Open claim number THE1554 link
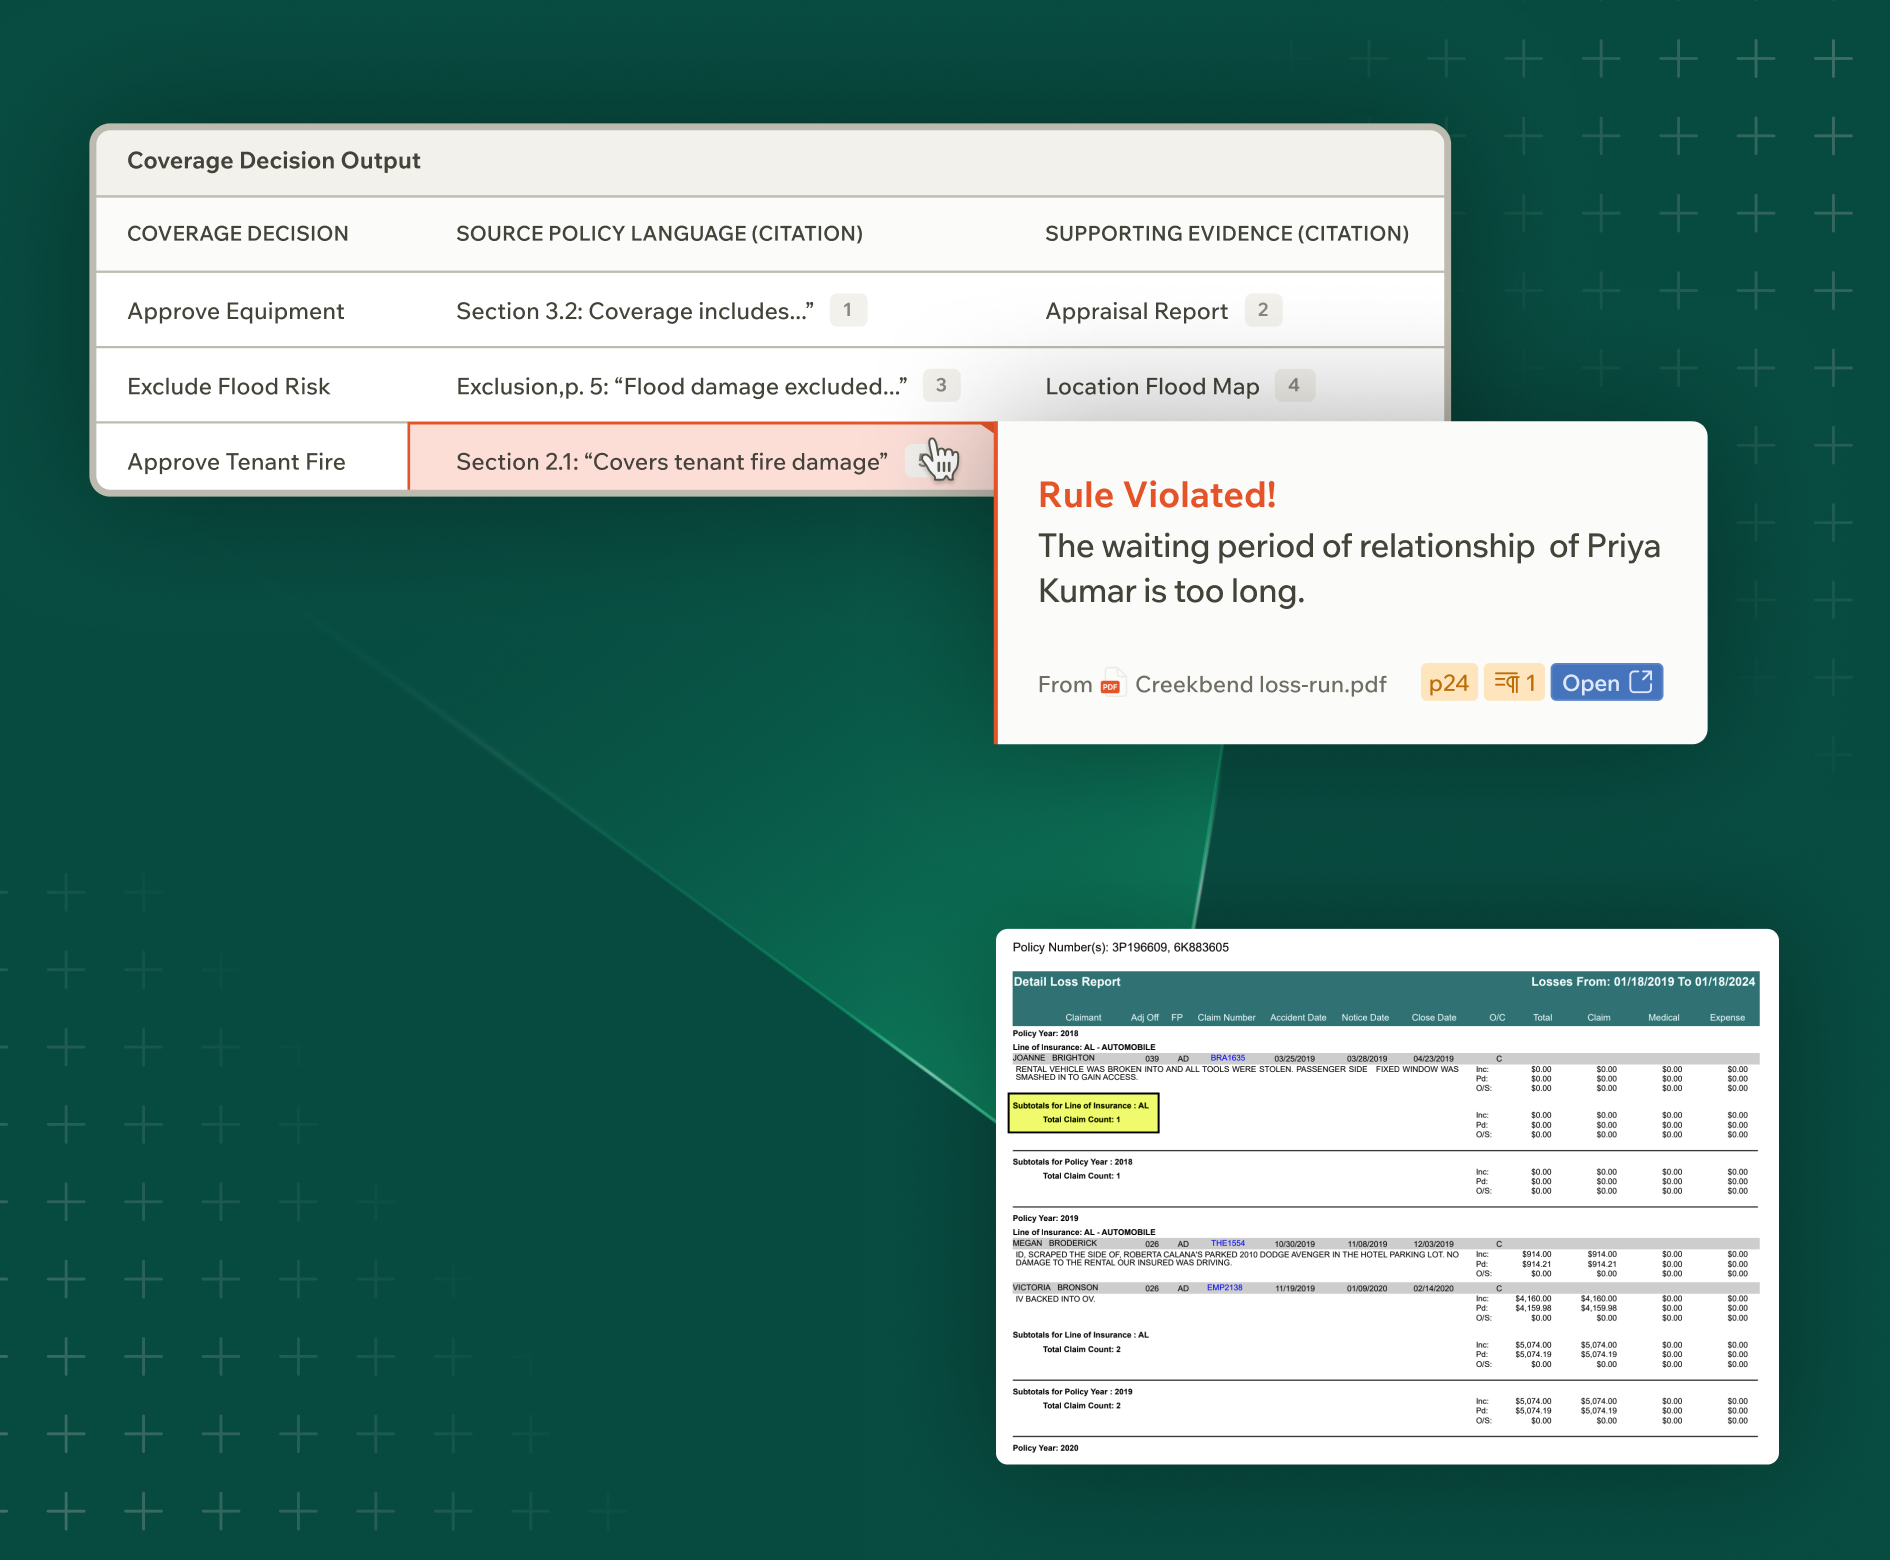1890x1560 pixels. [x=1227, y=1243]
